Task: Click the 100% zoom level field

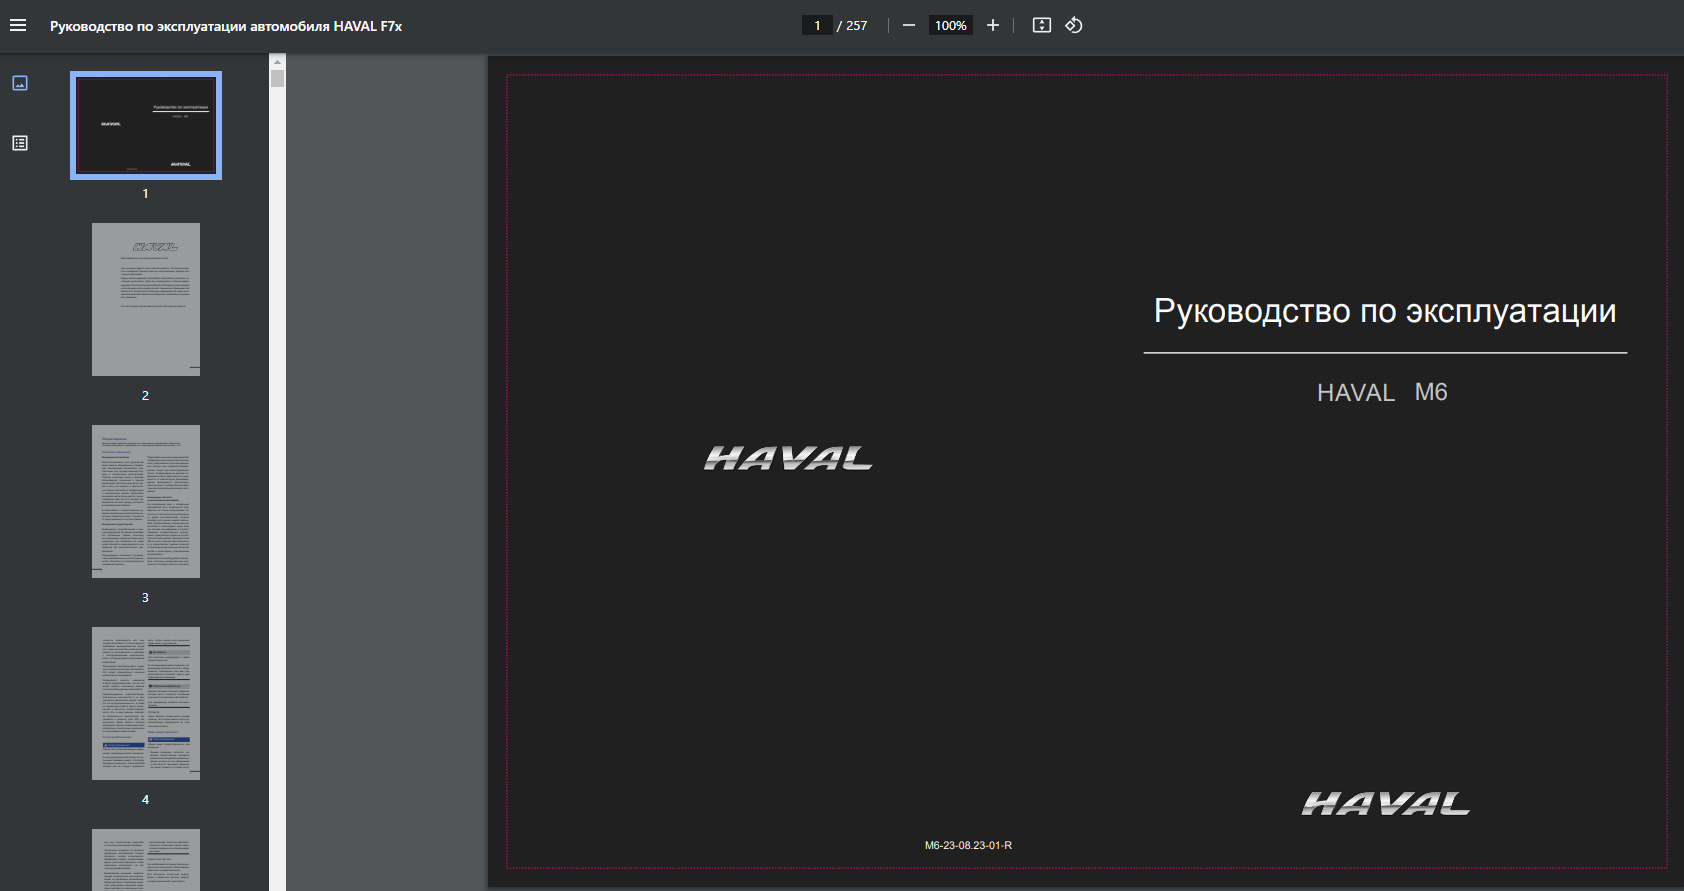Action: [x=950, y=26]
